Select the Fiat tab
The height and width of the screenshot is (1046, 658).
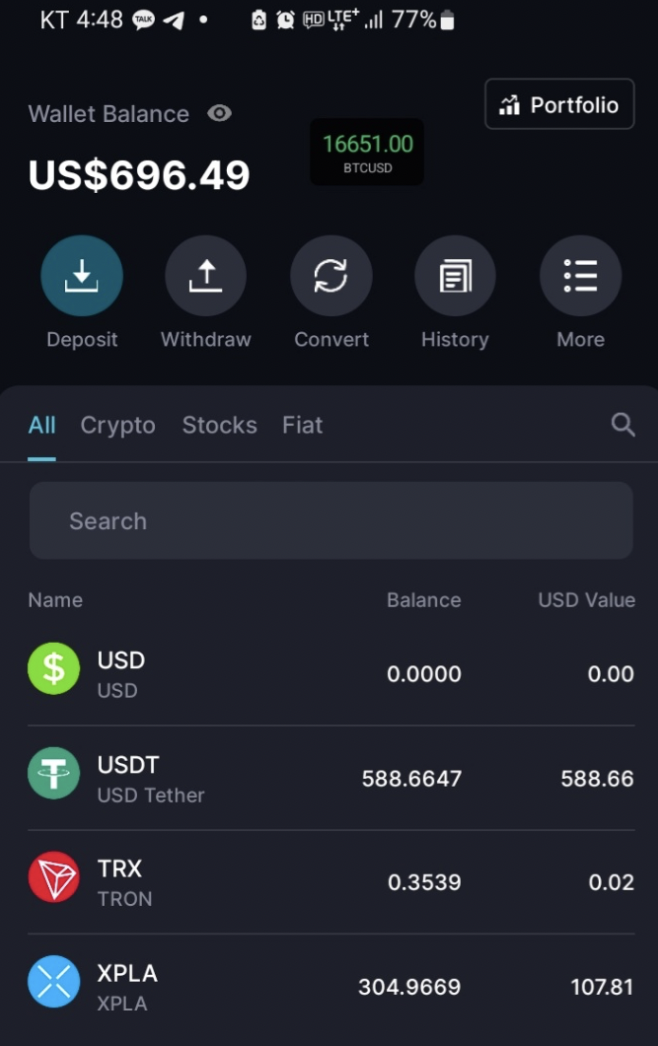(302, 425)
